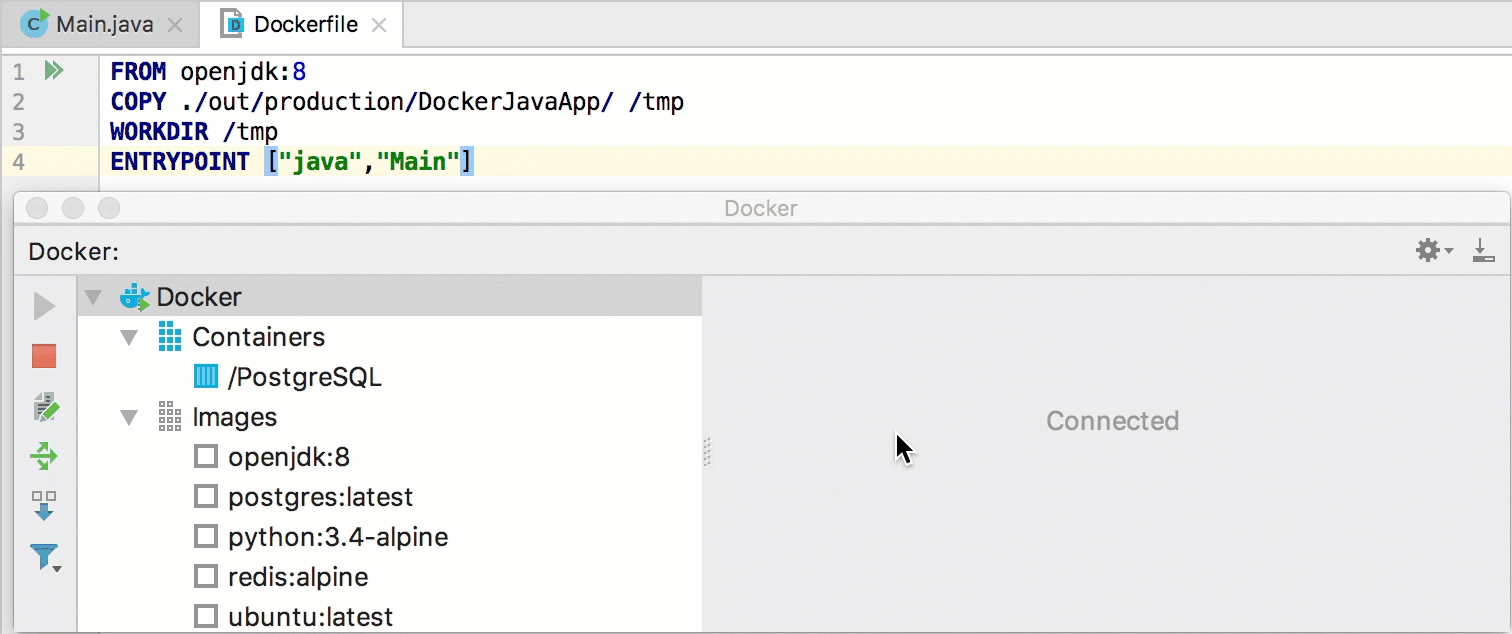
Task: Collapse the Images tree node
Action: point(128,417)
